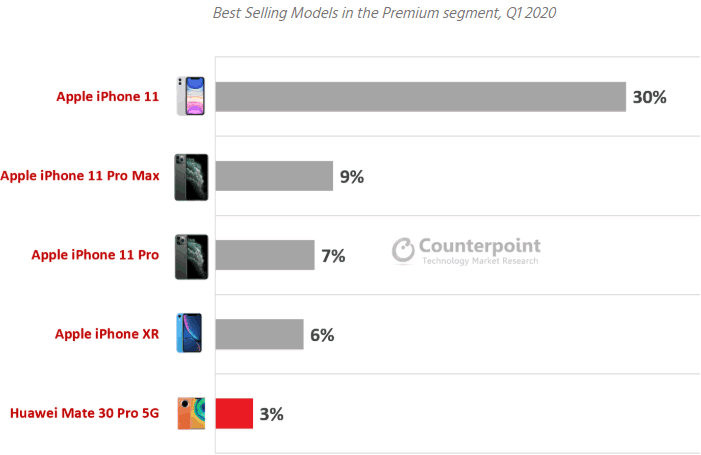
Task: Click the iPhone 11 Pro phone image
Action: [x=191, y=257]
